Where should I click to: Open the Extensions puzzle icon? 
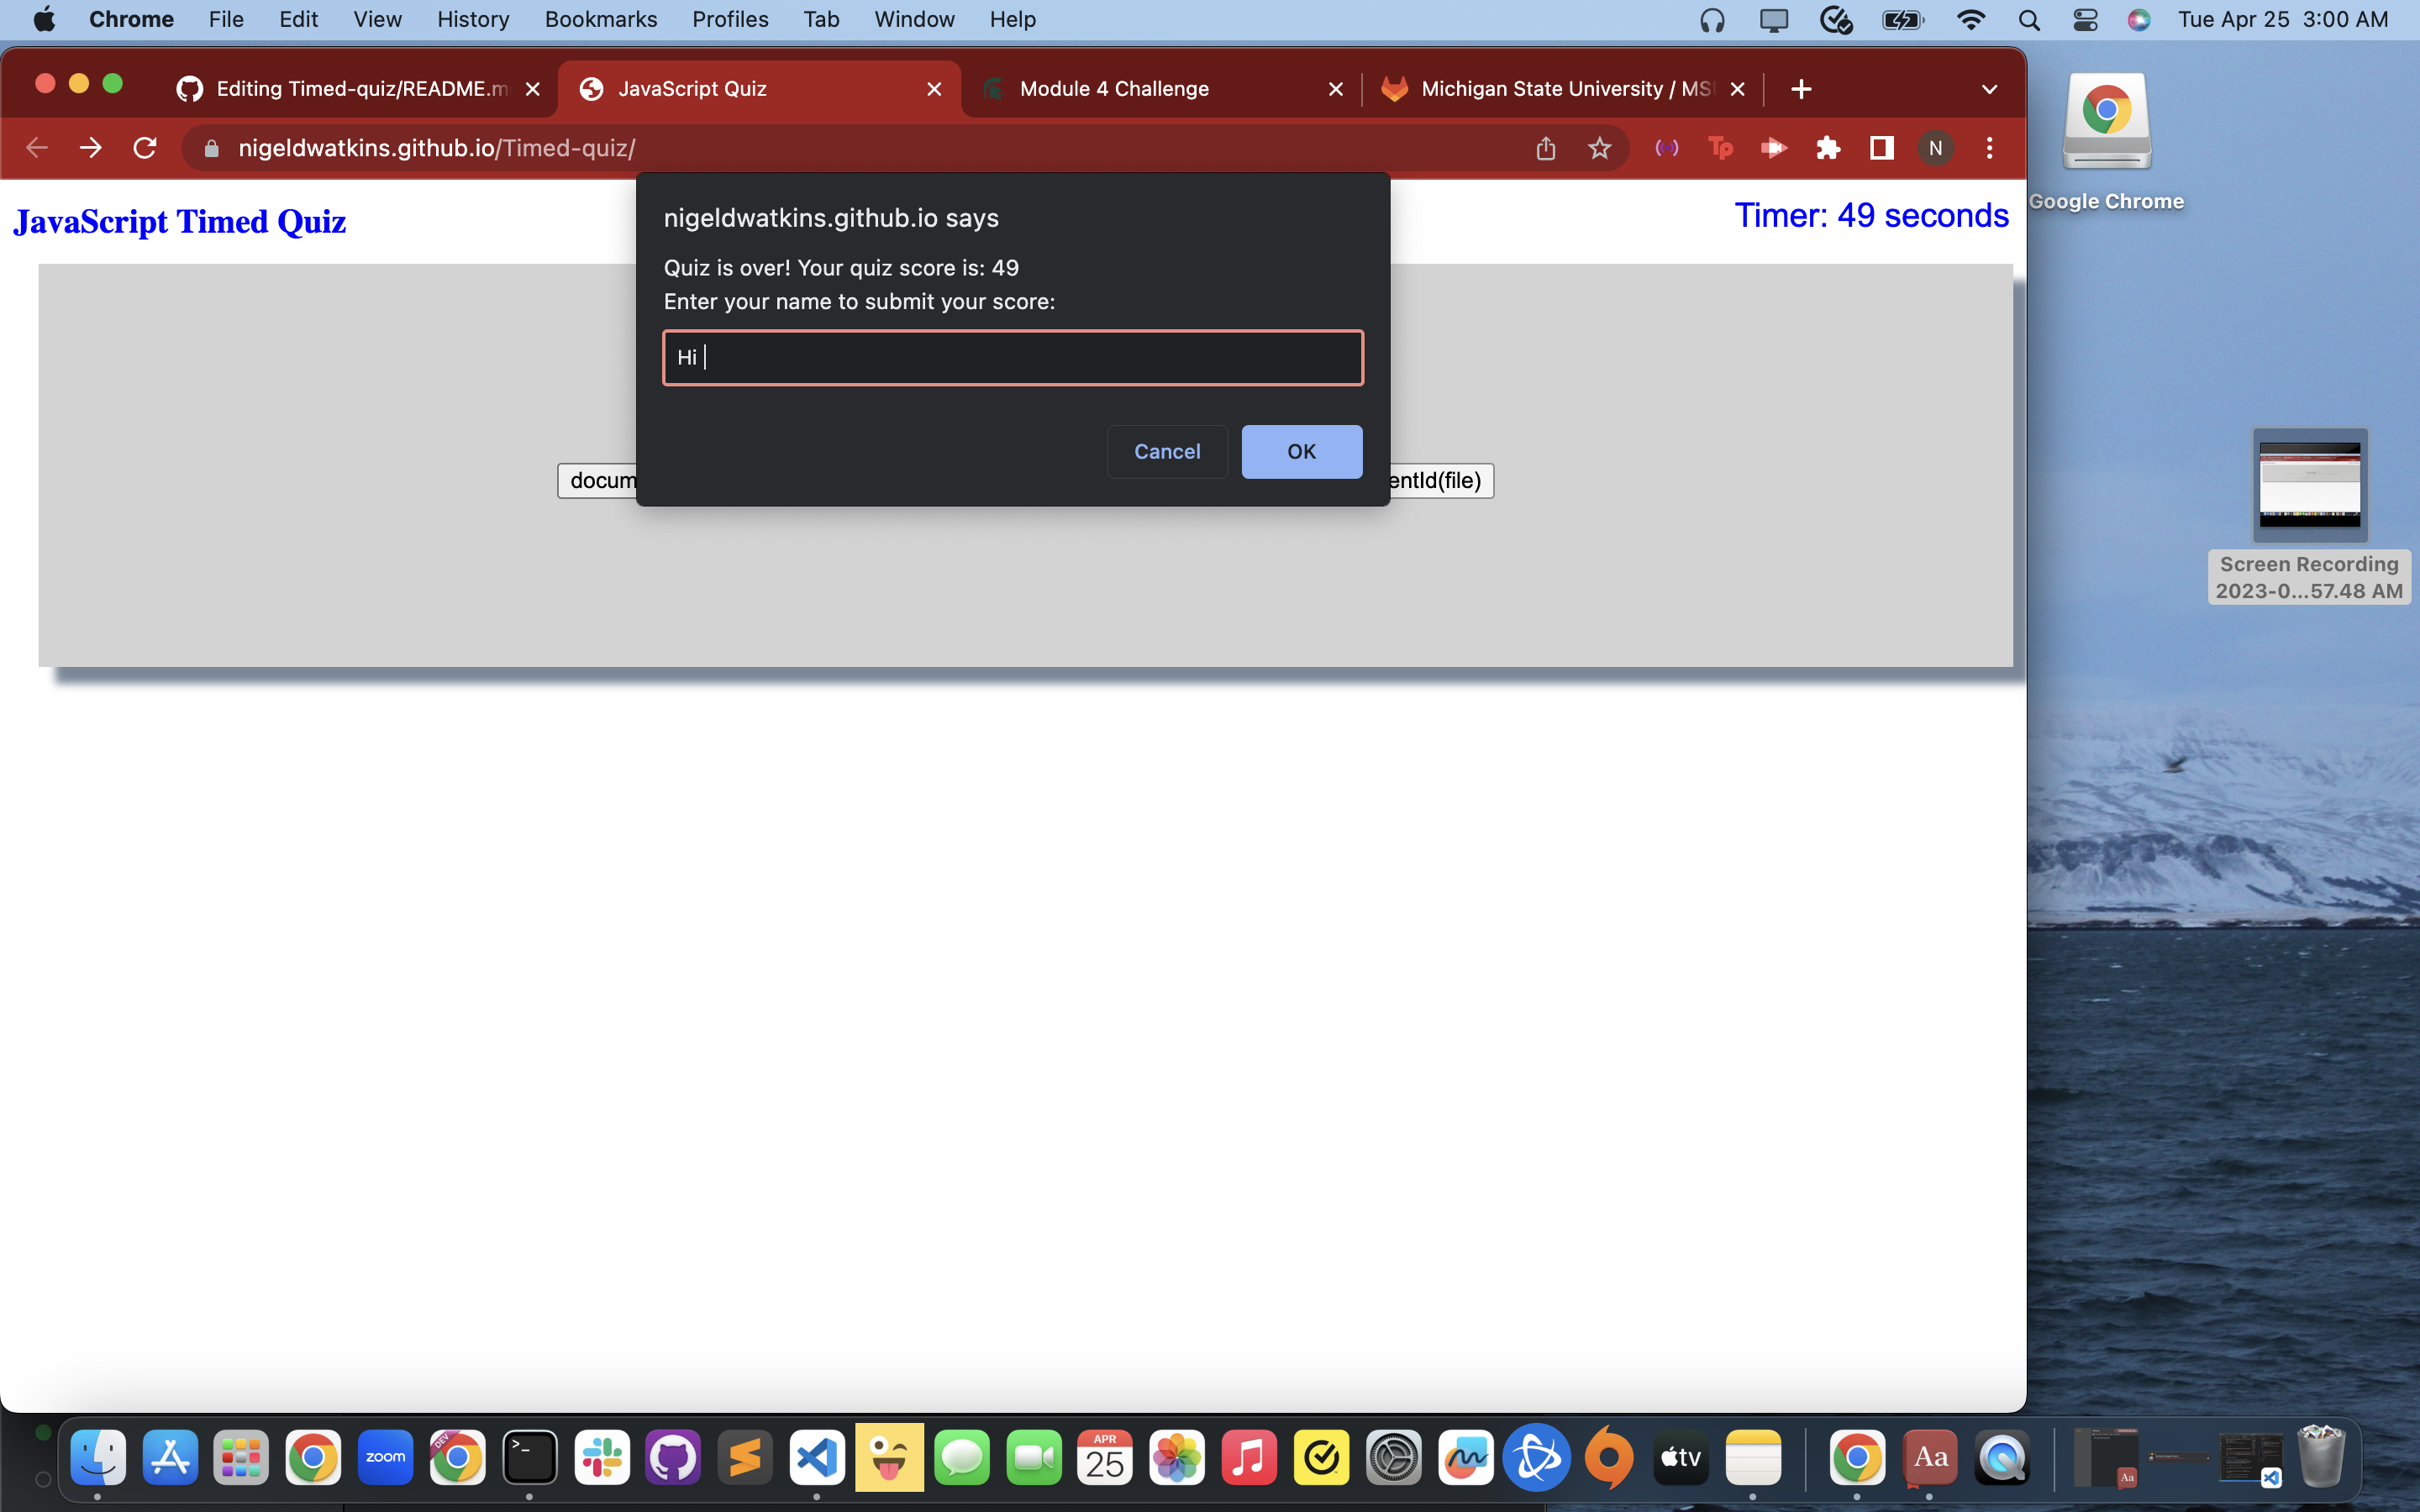tap(1827, 148)
